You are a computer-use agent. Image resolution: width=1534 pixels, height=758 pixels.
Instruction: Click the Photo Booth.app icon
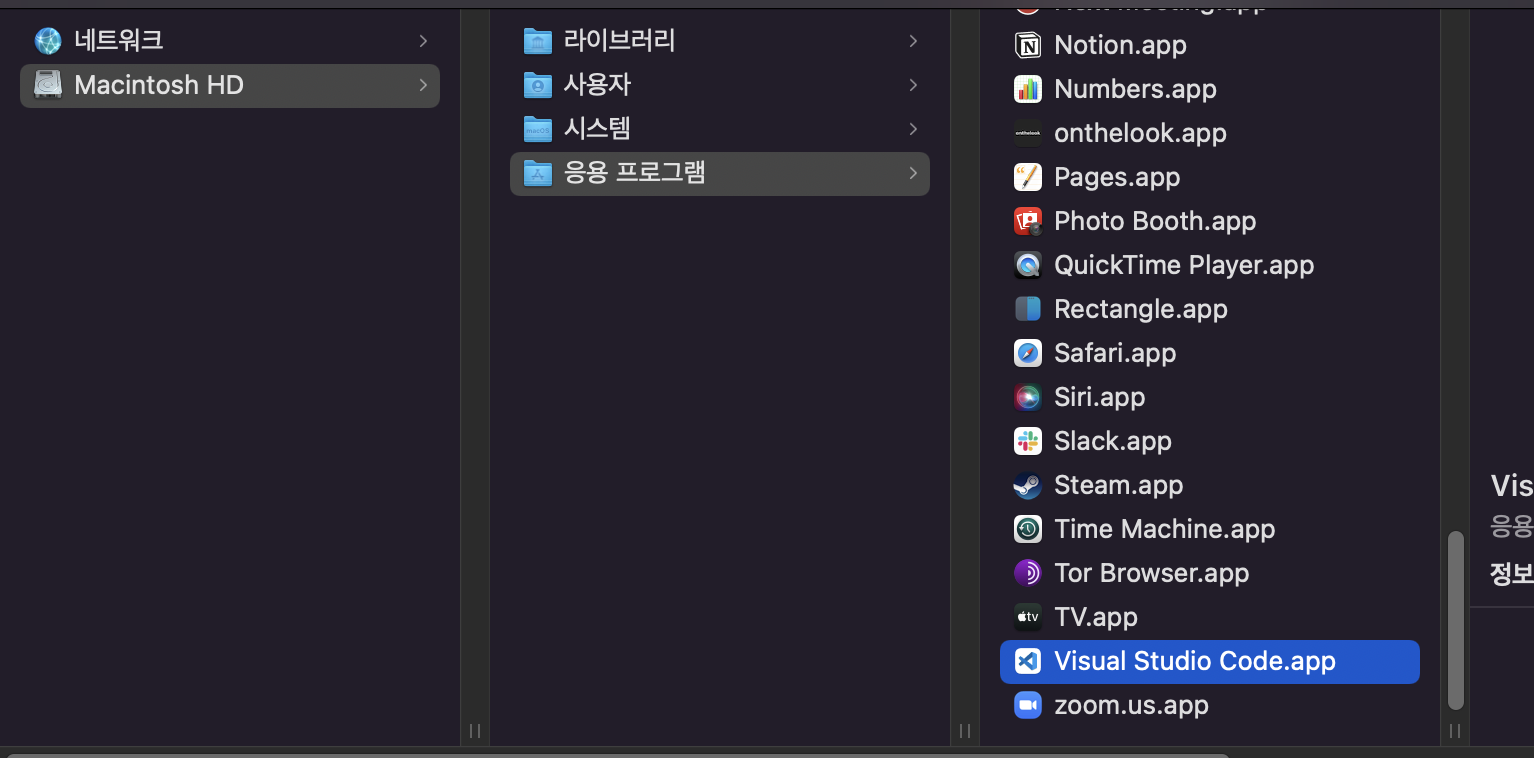click(x=1027, y=221)
